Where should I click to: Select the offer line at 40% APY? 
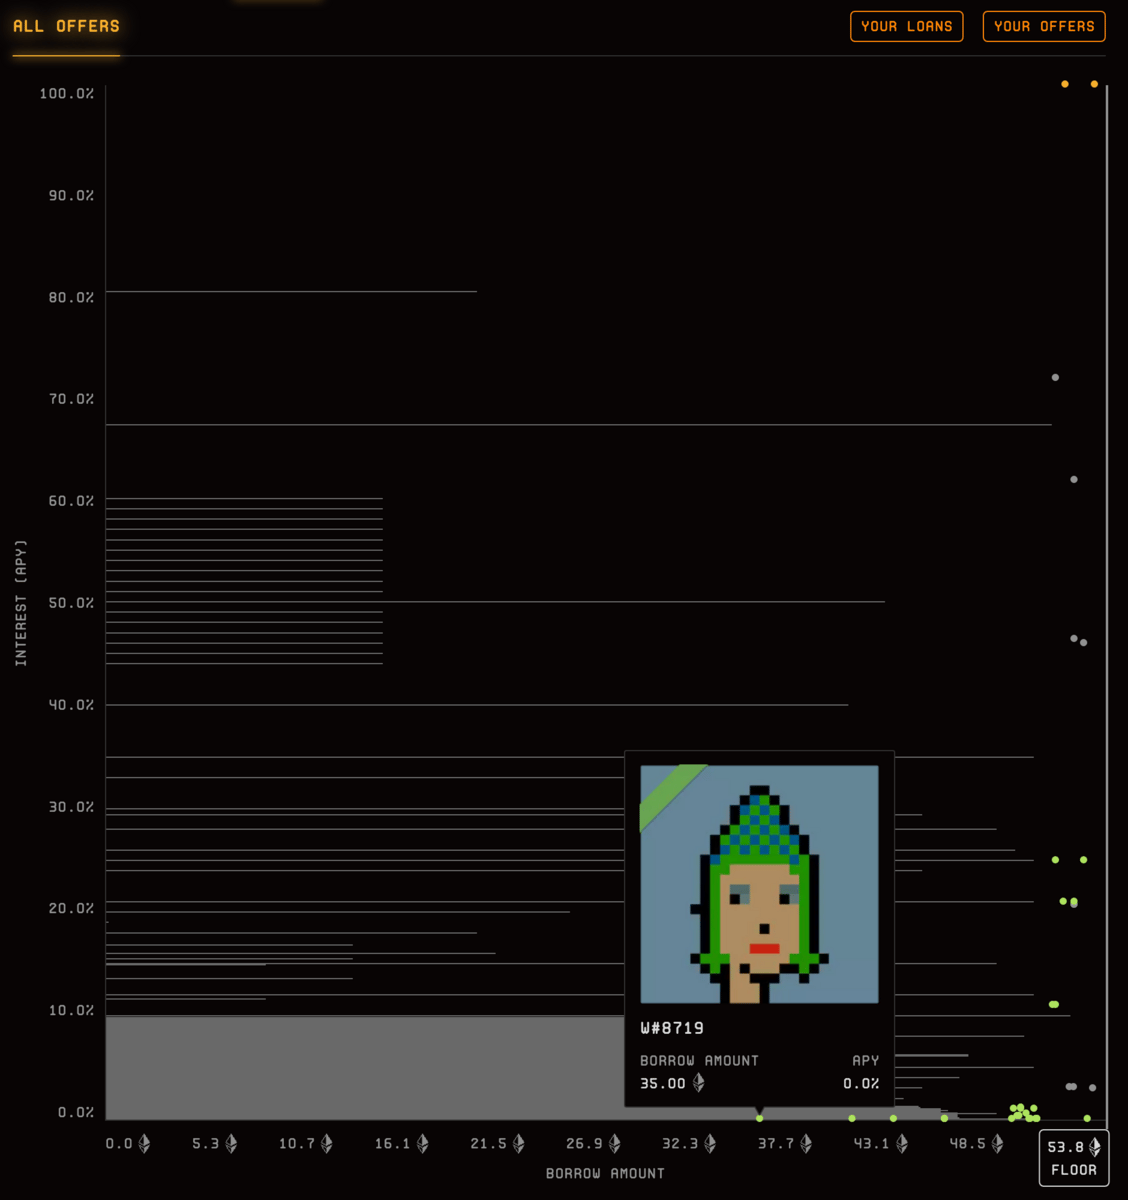(x=477, y=704)
